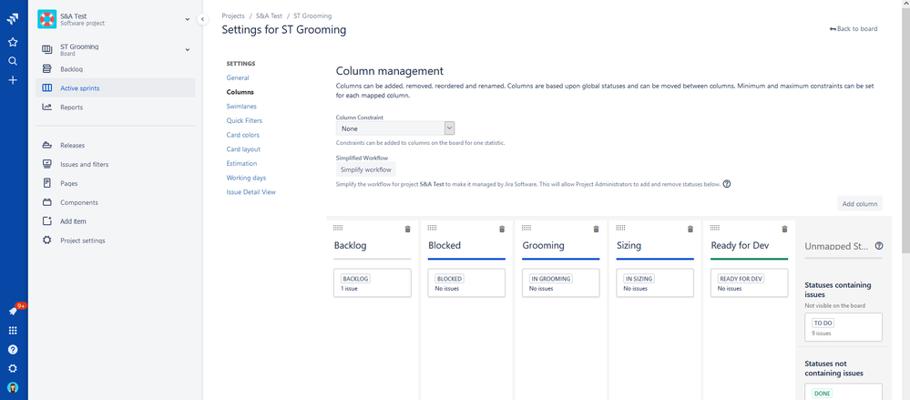
Task: Go back to board link
Action: (x=853, y=28)
